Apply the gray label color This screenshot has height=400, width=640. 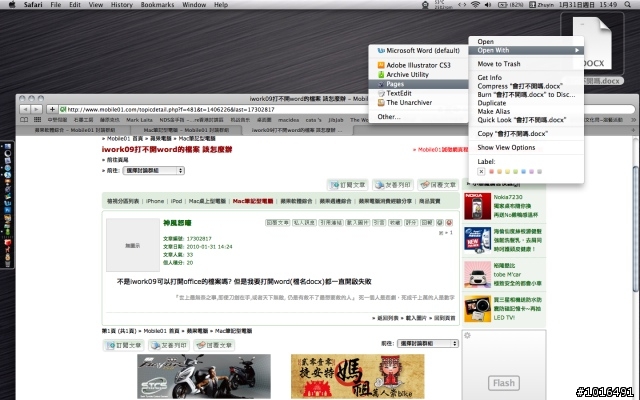click(540, 171)
